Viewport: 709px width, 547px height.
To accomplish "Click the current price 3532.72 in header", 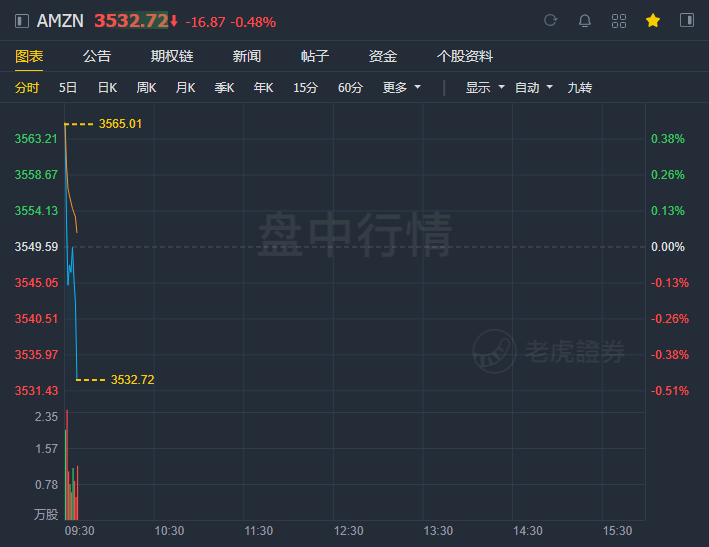I will [x=131, y=21].
